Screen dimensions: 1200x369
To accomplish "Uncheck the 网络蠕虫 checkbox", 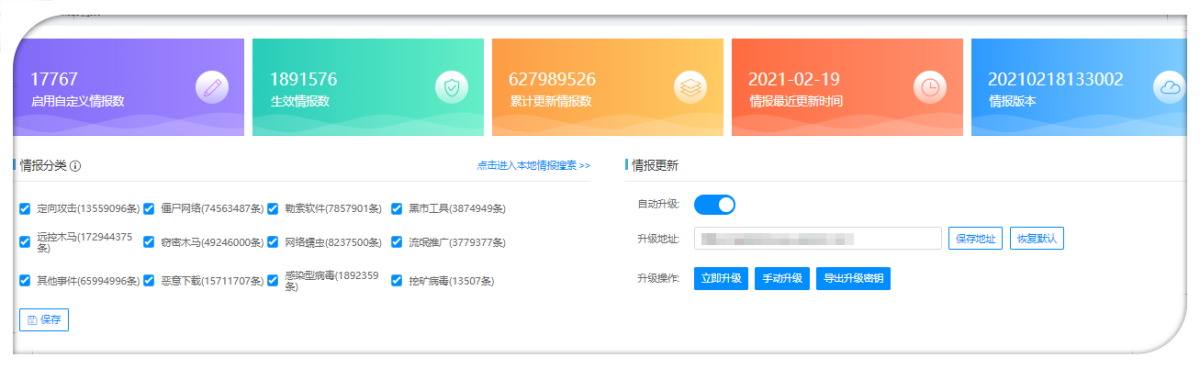I will [273, 242].
